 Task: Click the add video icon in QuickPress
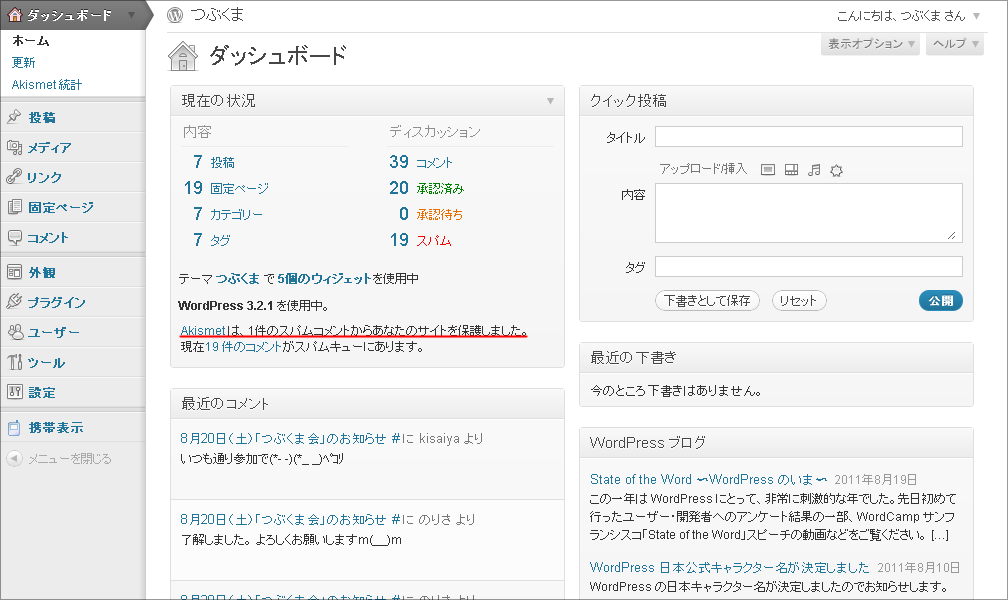tap(791, 170)
